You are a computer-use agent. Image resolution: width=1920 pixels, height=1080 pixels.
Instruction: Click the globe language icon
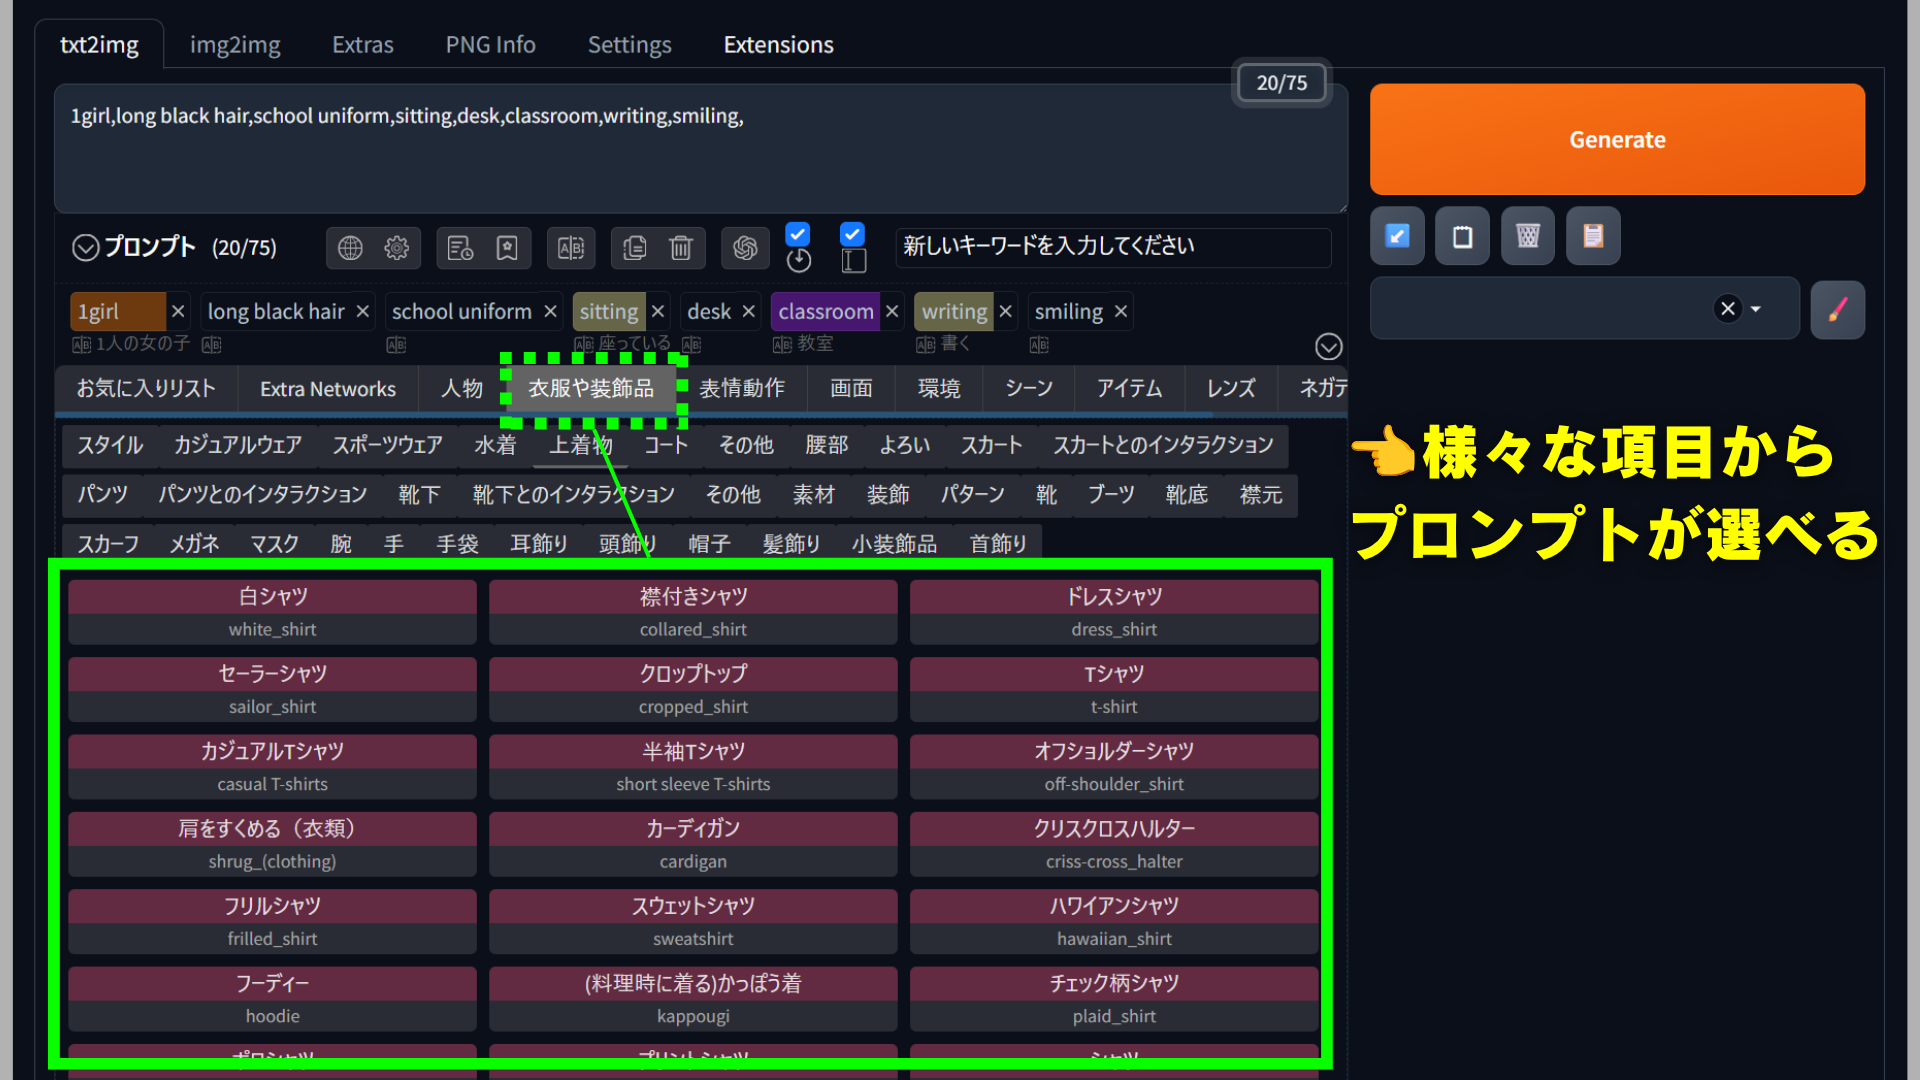(x=350, y=248)
